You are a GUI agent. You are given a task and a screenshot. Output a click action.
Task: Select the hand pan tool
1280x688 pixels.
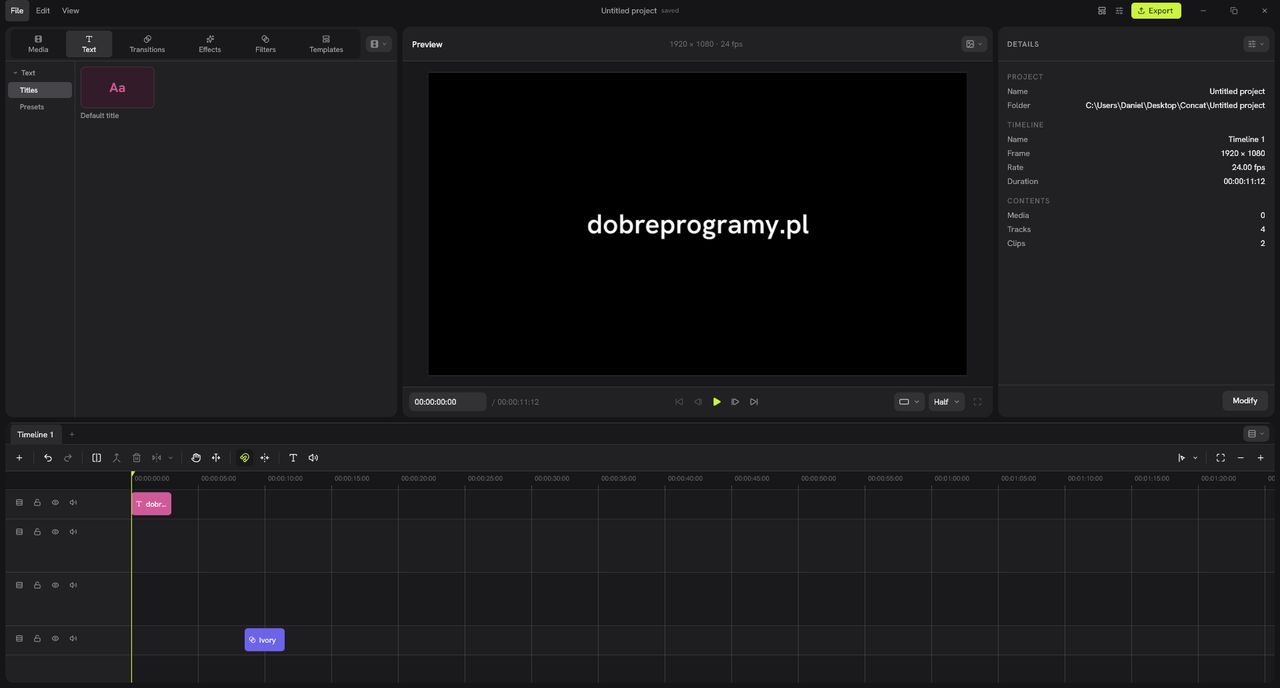pos(196,458)
